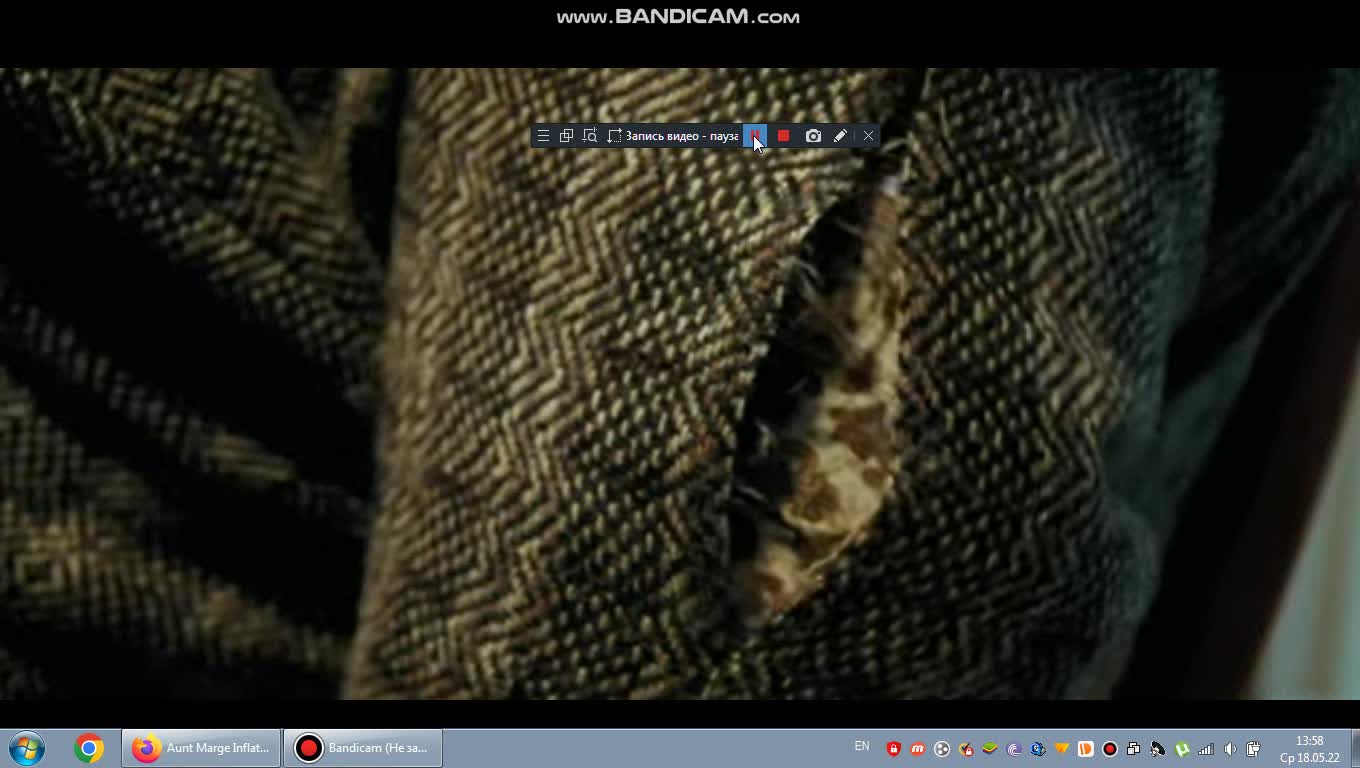The width and height of the screenshot is (1360, 768).
Task: Click the orange downward triangle tray icon
Action: (x=1062, y=748)
